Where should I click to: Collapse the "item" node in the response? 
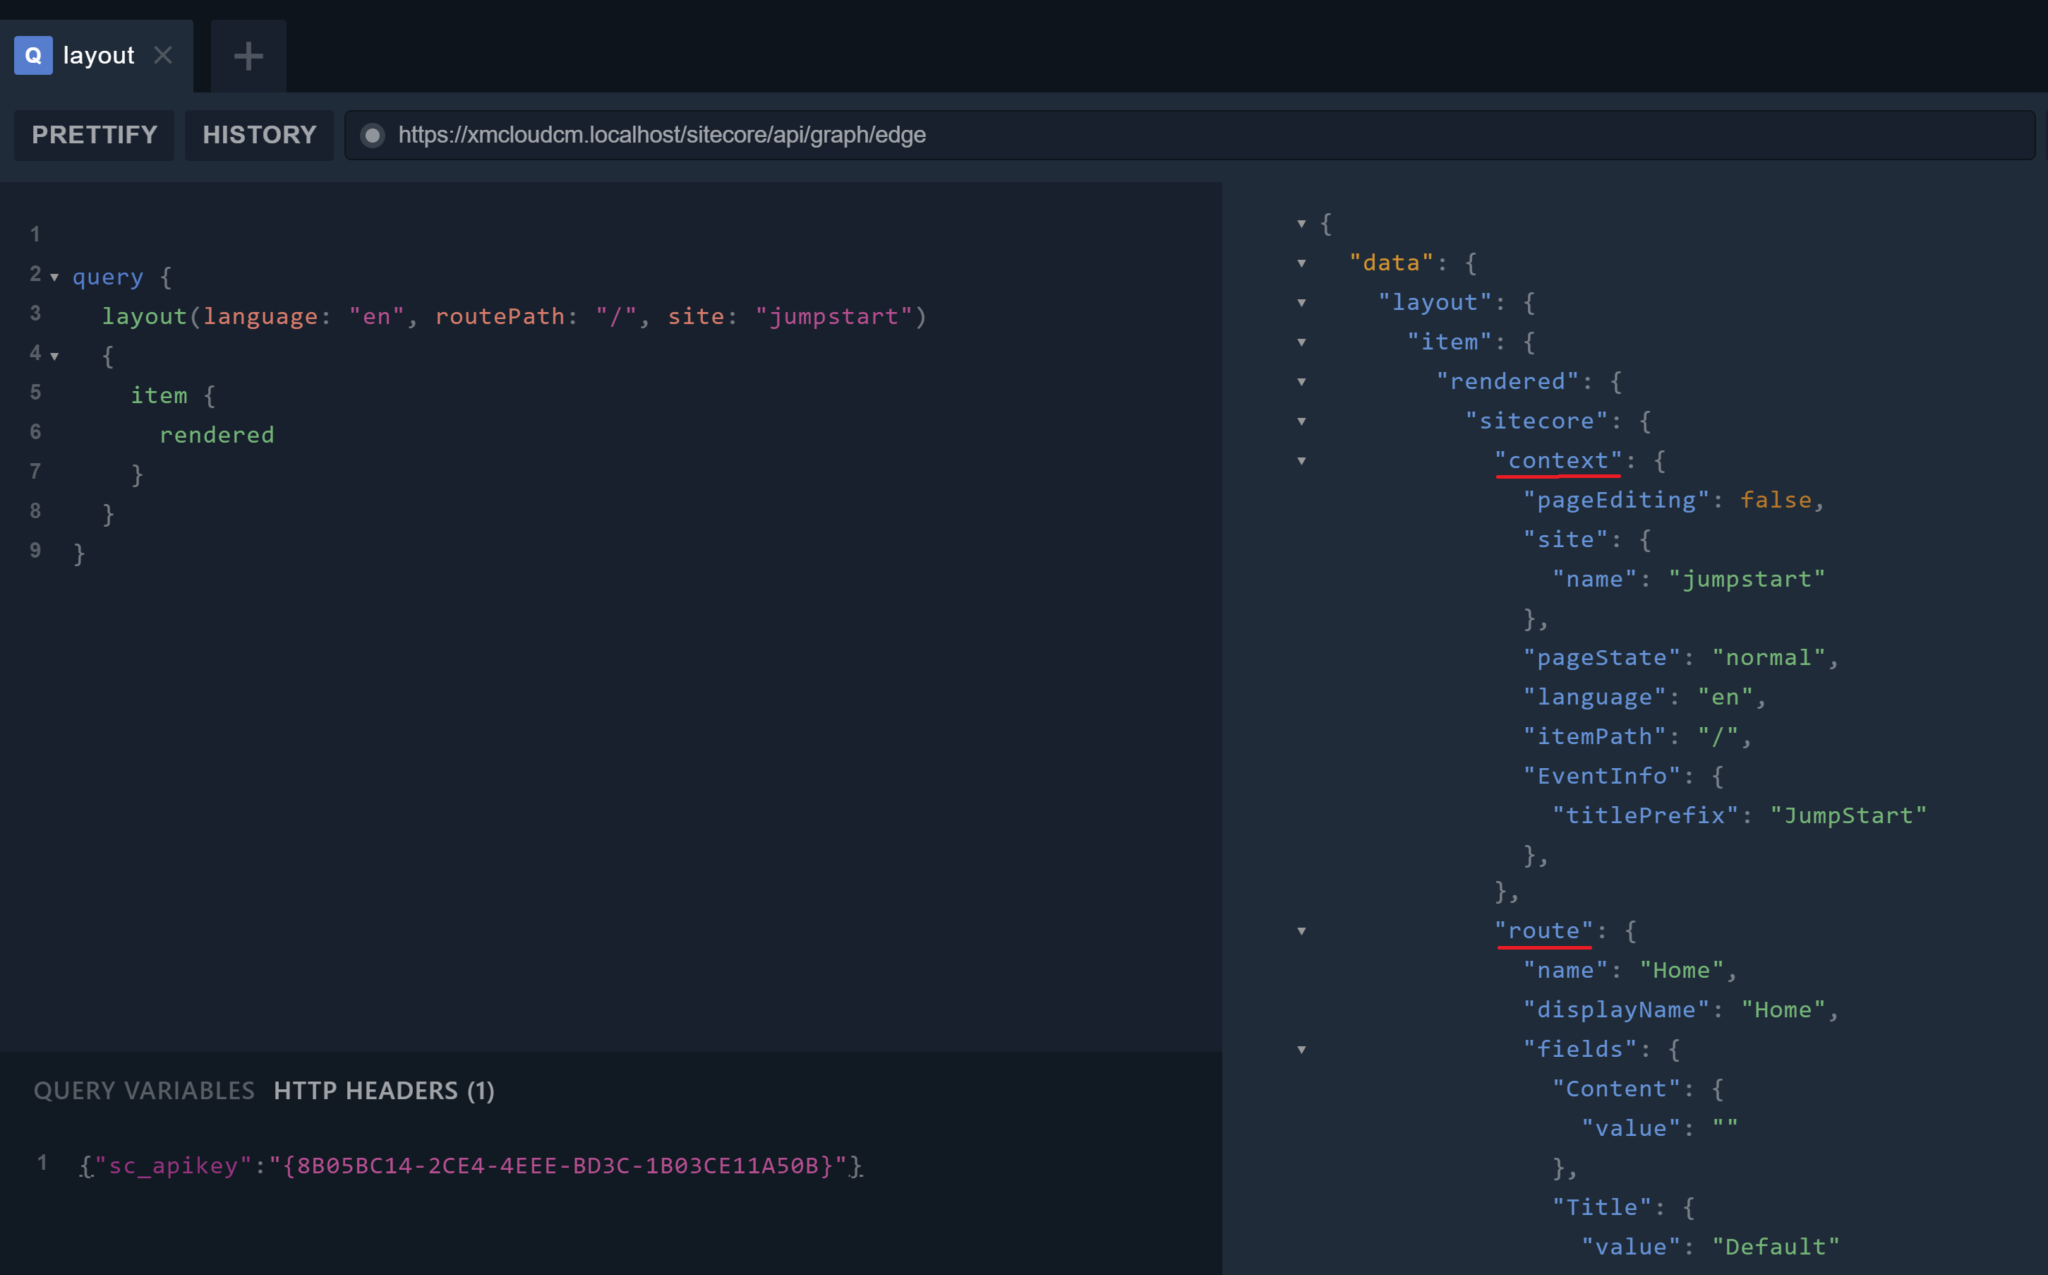1303,342
